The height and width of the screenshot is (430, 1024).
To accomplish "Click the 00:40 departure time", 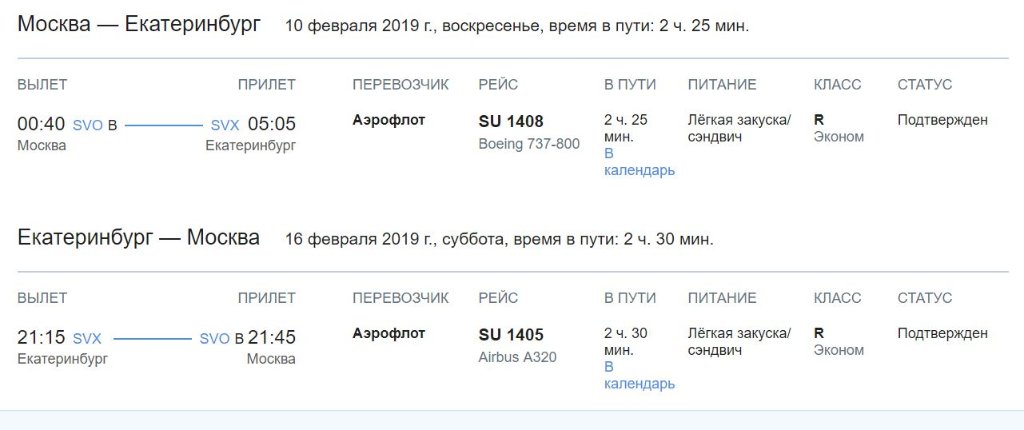I will 41,124.
